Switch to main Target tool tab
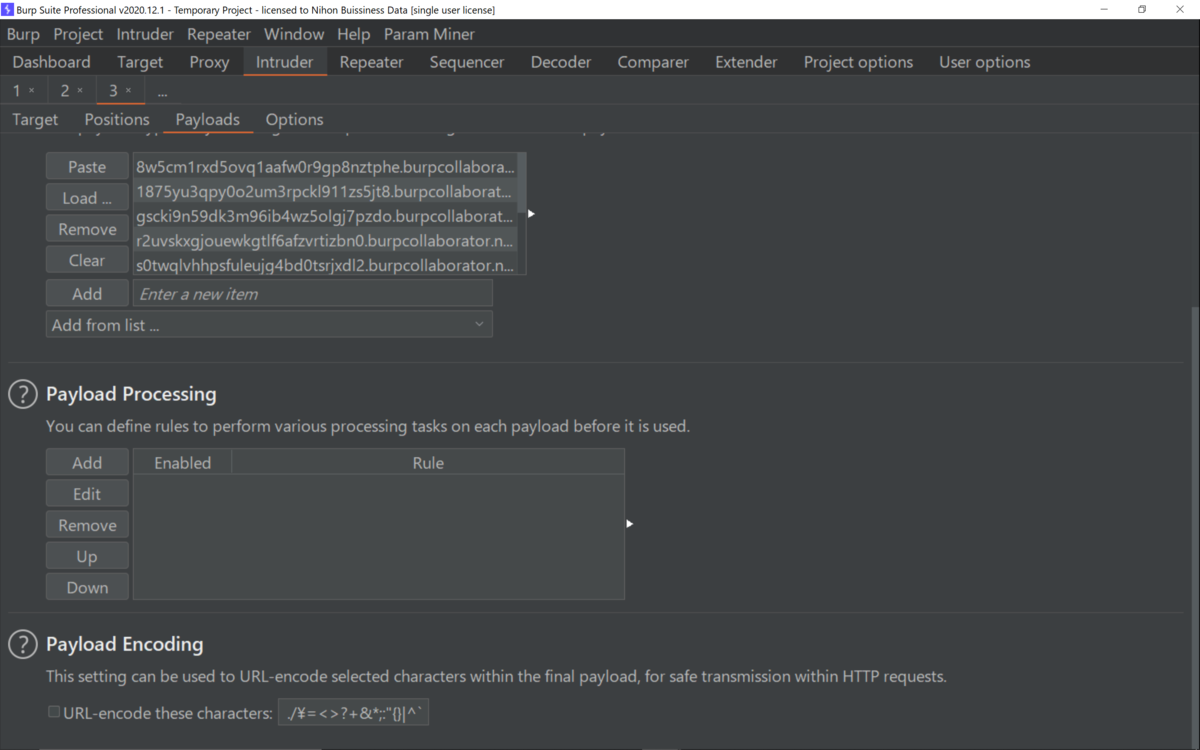Image resolution: width=1200 pixels, height=750 pixels. (140, 62)
